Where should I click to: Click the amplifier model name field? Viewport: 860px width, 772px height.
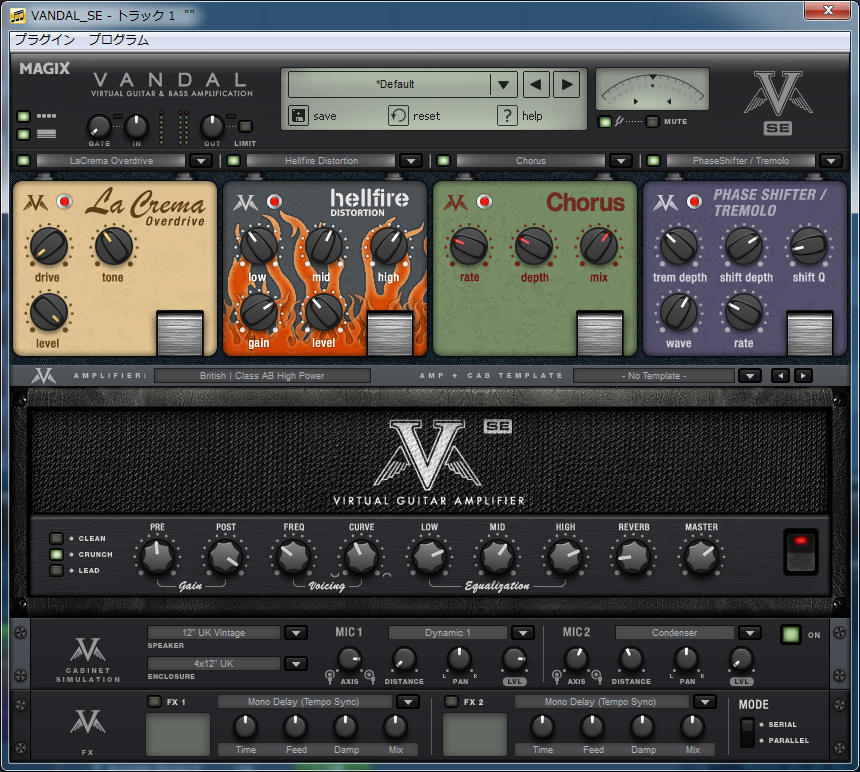[x=262, y=376]
